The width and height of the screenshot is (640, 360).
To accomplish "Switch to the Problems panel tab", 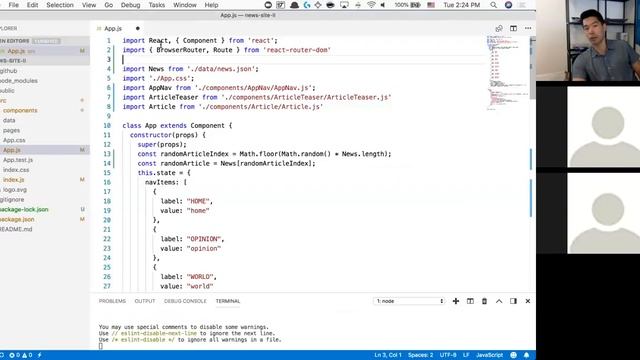I will 112,301.
